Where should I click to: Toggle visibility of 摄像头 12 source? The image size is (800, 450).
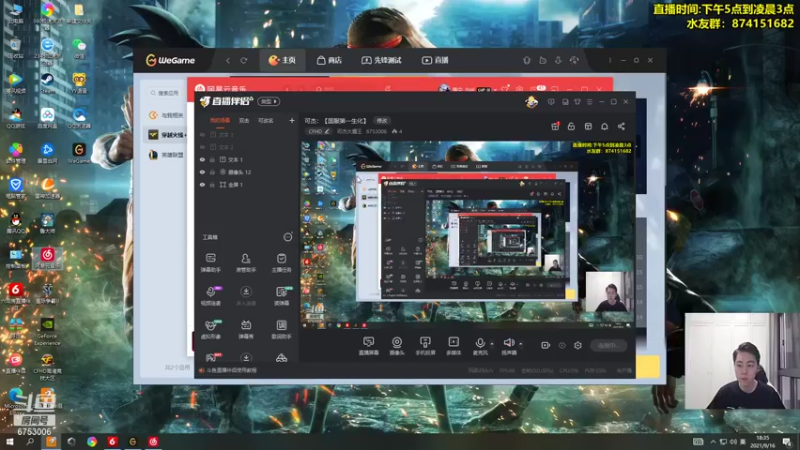[x=203, y=172]
